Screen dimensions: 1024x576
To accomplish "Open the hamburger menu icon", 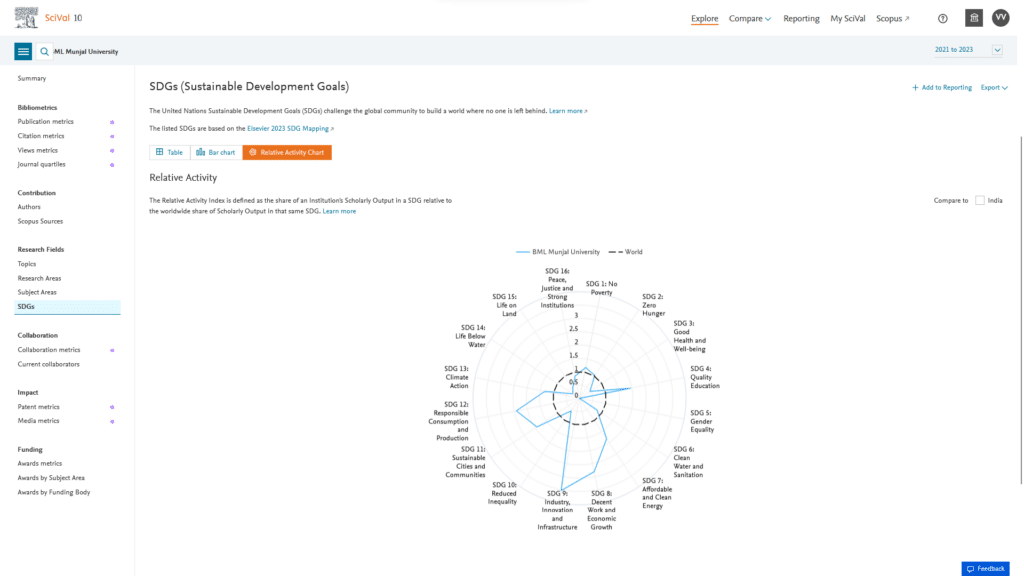I will (x=23, y=51).
